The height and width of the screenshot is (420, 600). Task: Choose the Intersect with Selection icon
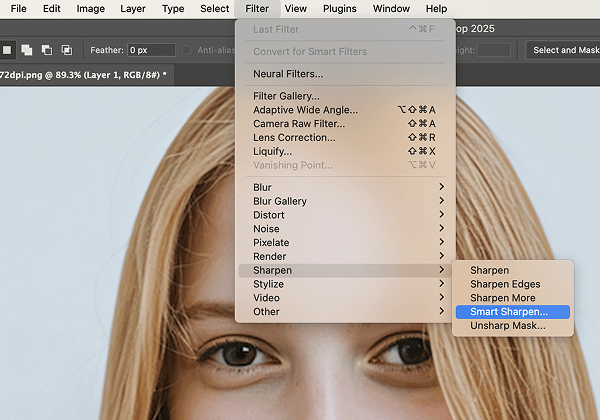[66, 50]
